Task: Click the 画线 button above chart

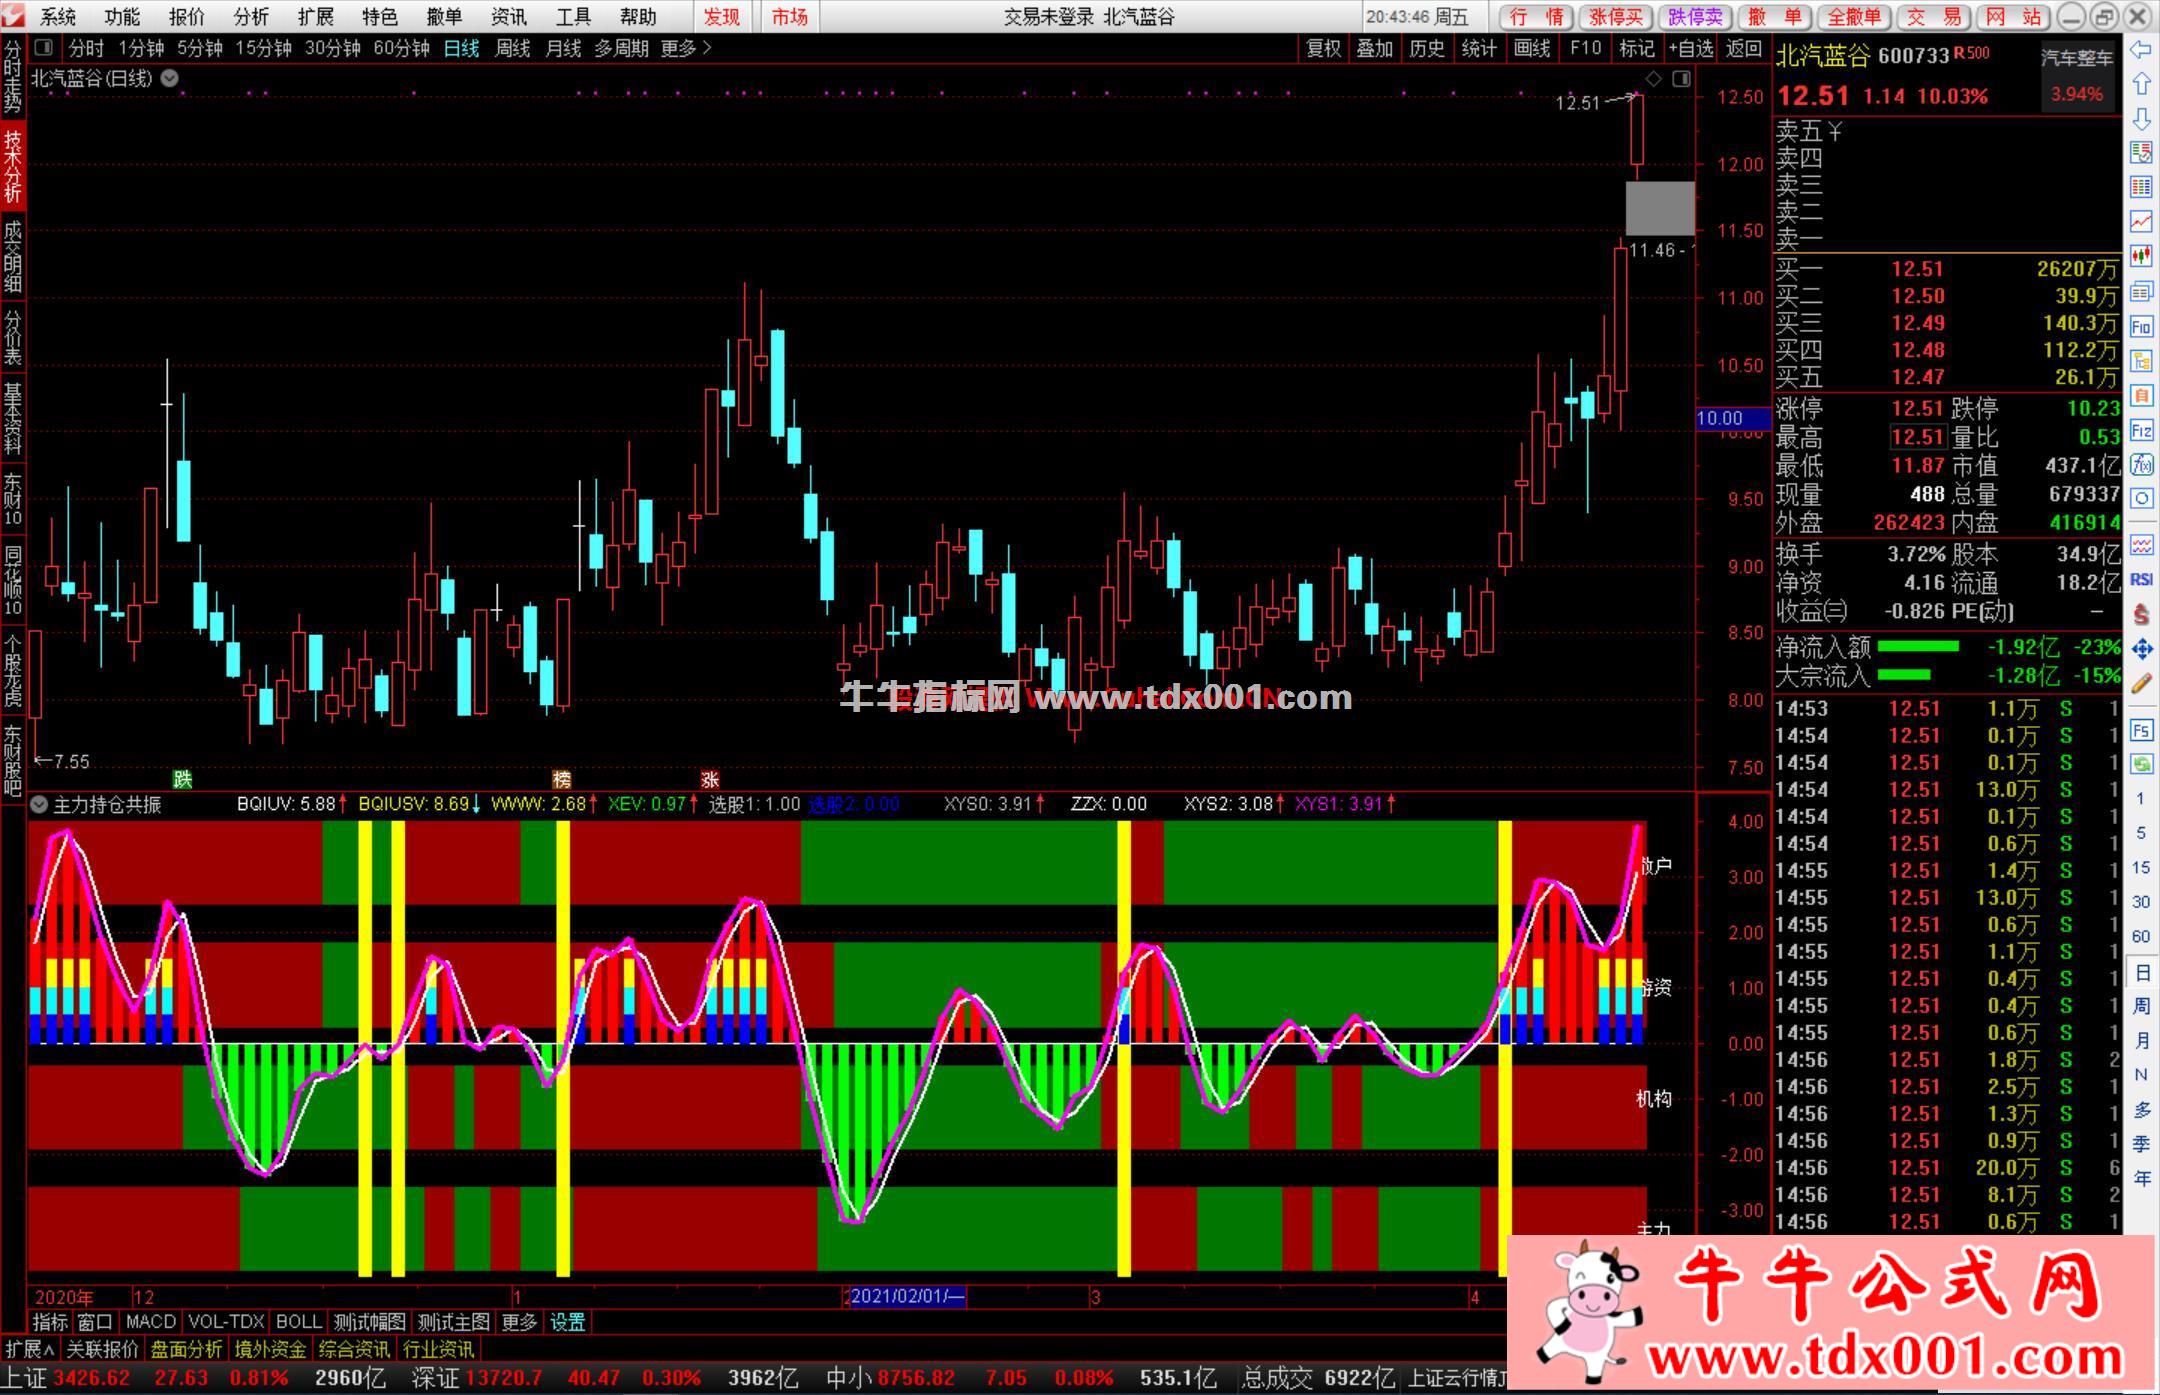Action: click(x=1531, y=48)
